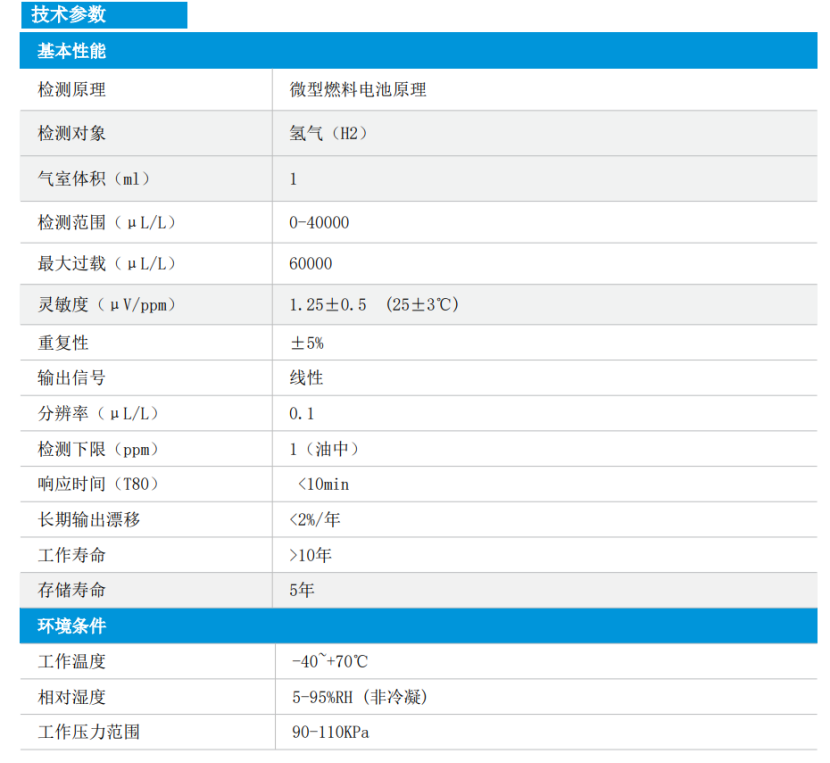Select the value 1（油中）
Image resolution: width=830 pixels, height=763 pixels.
pos(324,449)
